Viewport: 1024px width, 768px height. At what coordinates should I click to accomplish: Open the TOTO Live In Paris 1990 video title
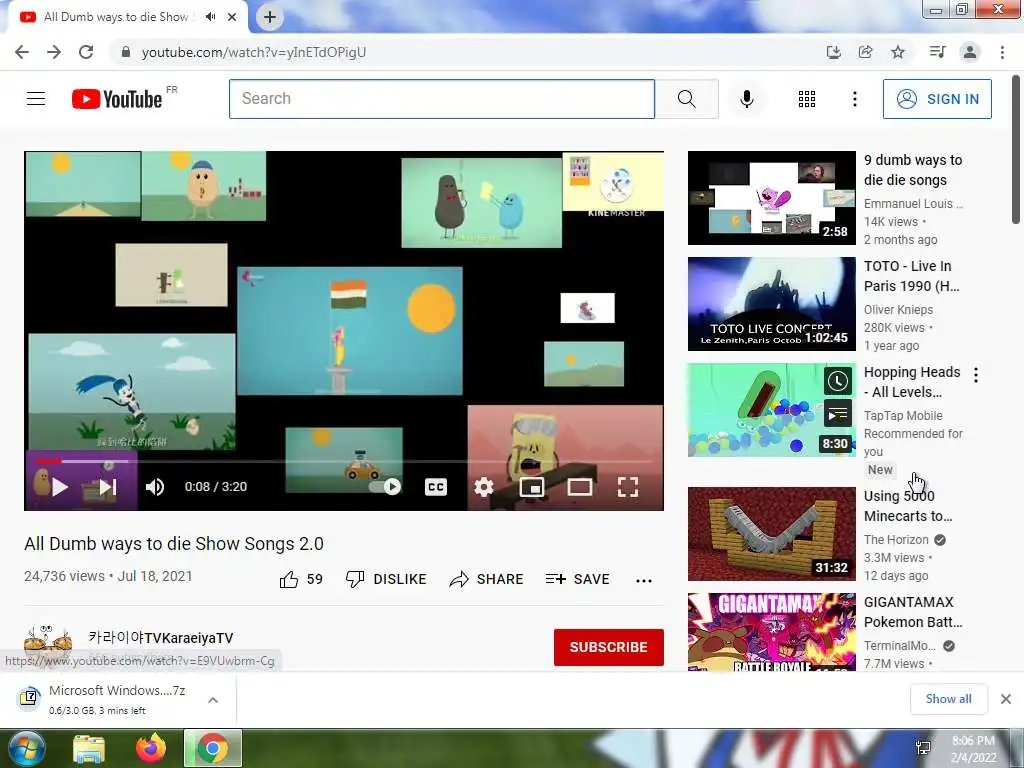coord(912,276)
